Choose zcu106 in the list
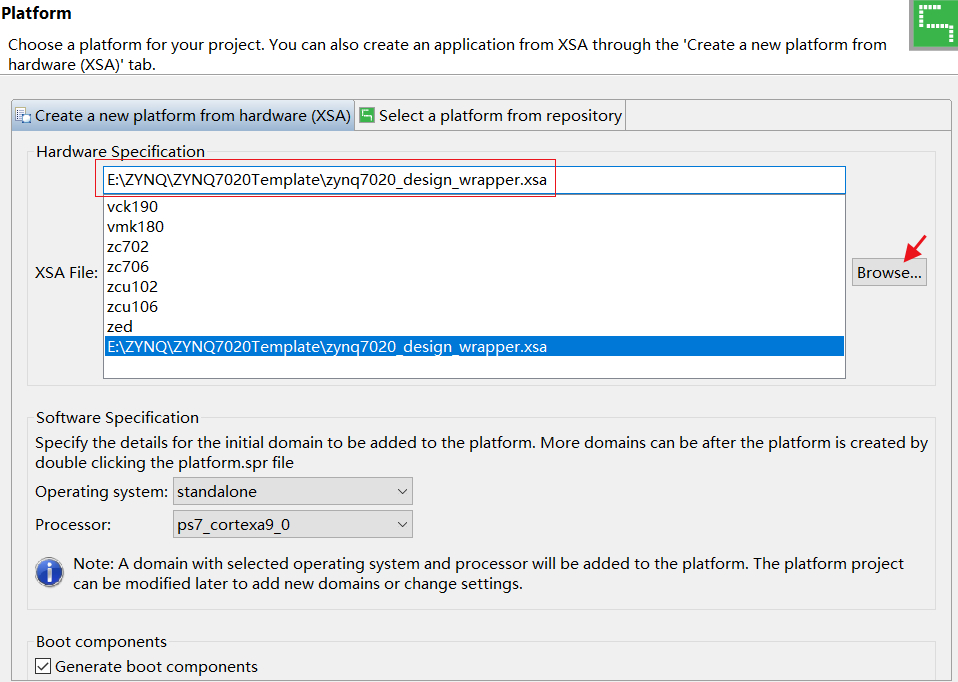 [132, 307]
